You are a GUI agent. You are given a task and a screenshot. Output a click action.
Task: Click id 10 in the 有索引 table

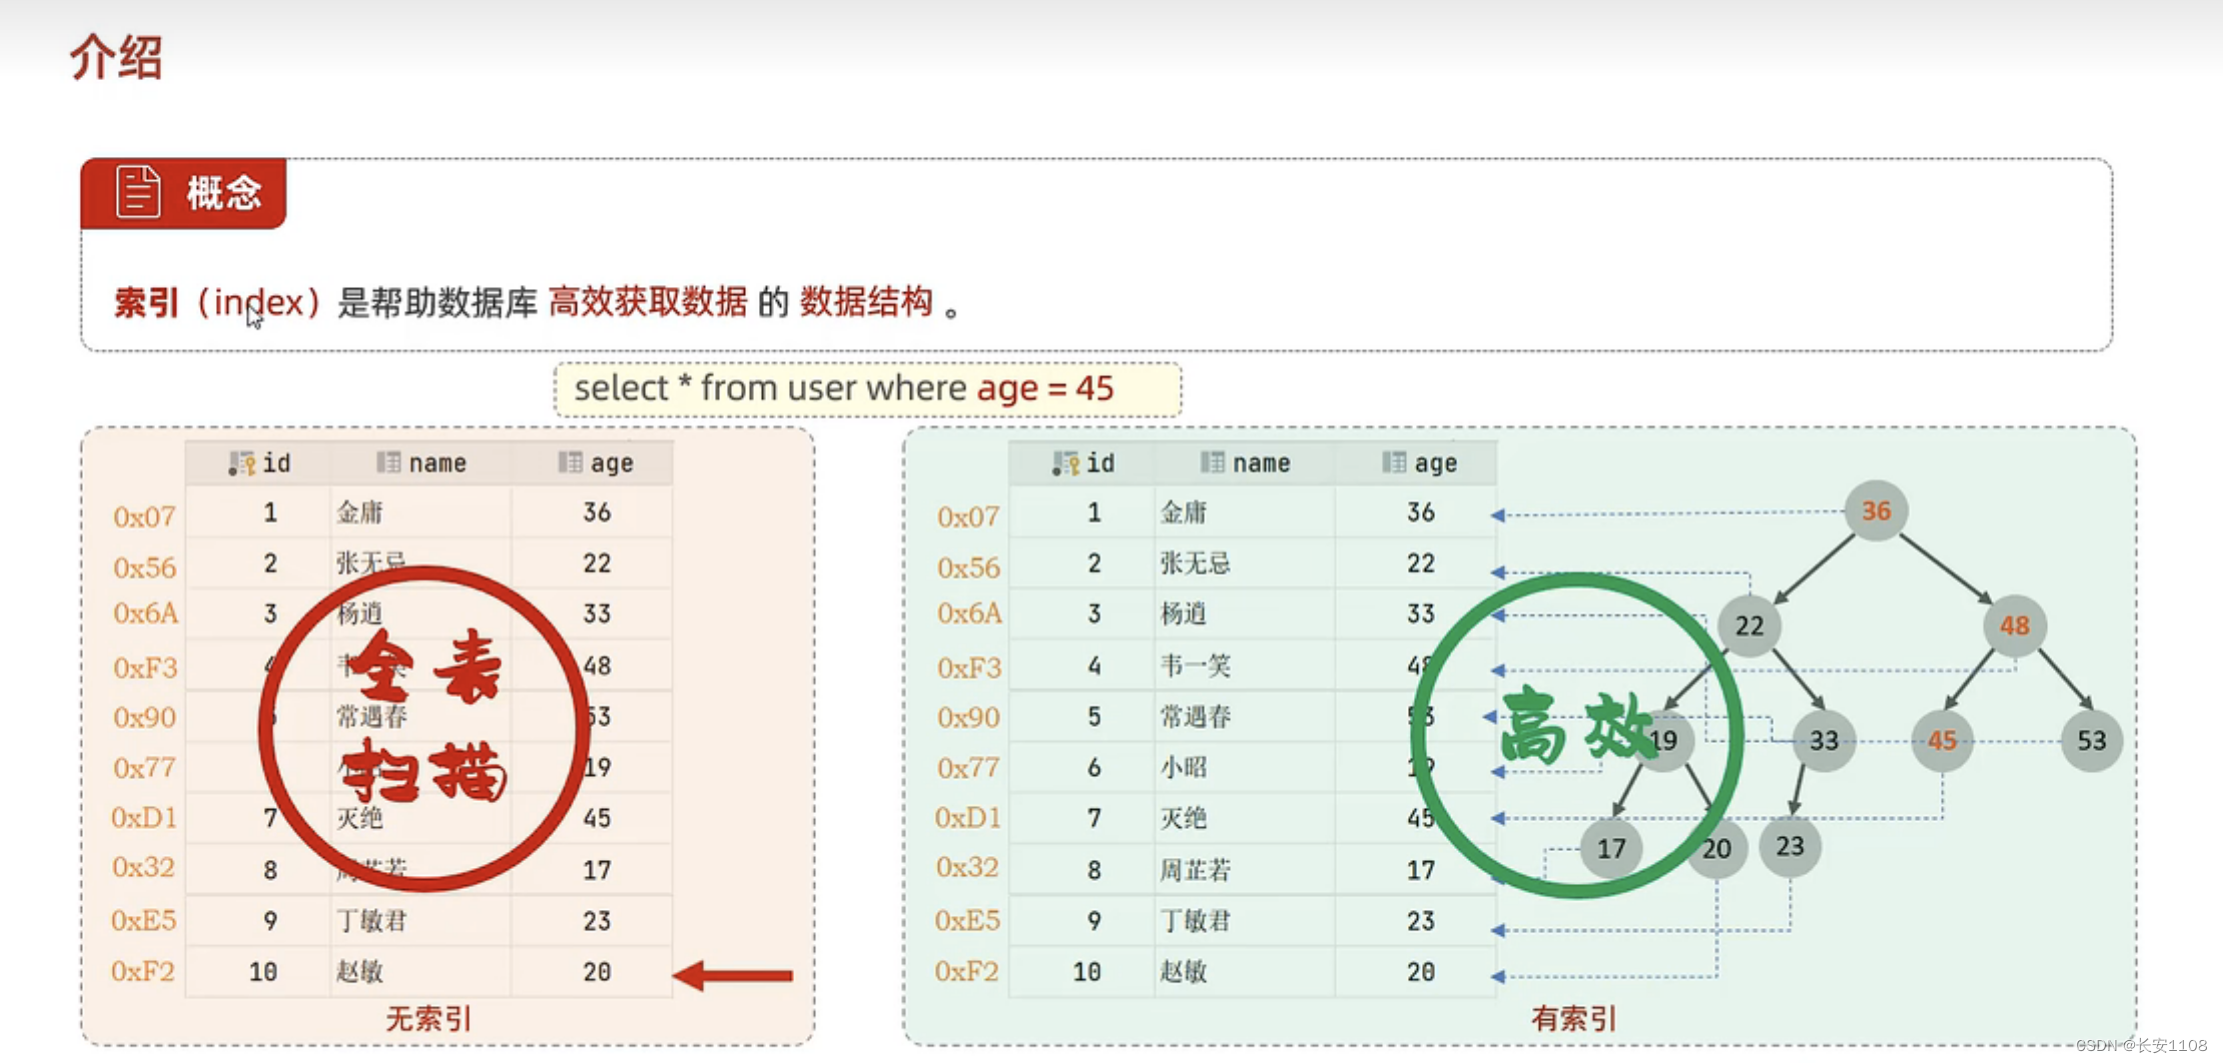(1087, 971)
